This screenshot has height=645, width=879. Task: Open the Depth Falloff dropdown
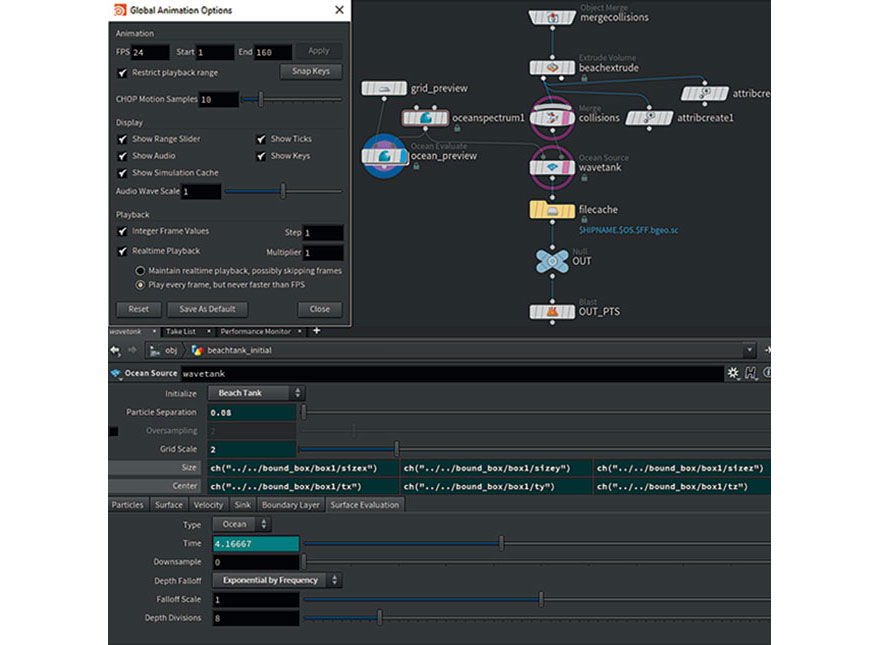coord(277,581)
